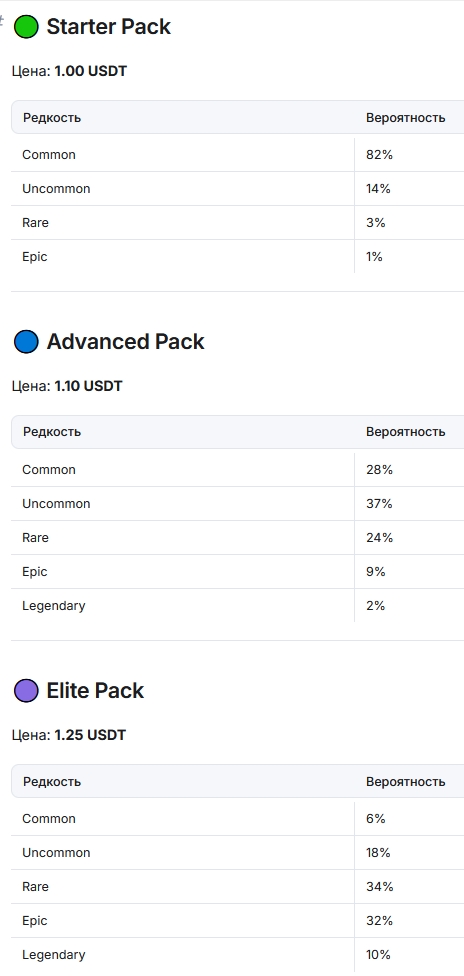Select the Legendary row showing 10%
Screen dimensions: 464x976
click(237, 955)
